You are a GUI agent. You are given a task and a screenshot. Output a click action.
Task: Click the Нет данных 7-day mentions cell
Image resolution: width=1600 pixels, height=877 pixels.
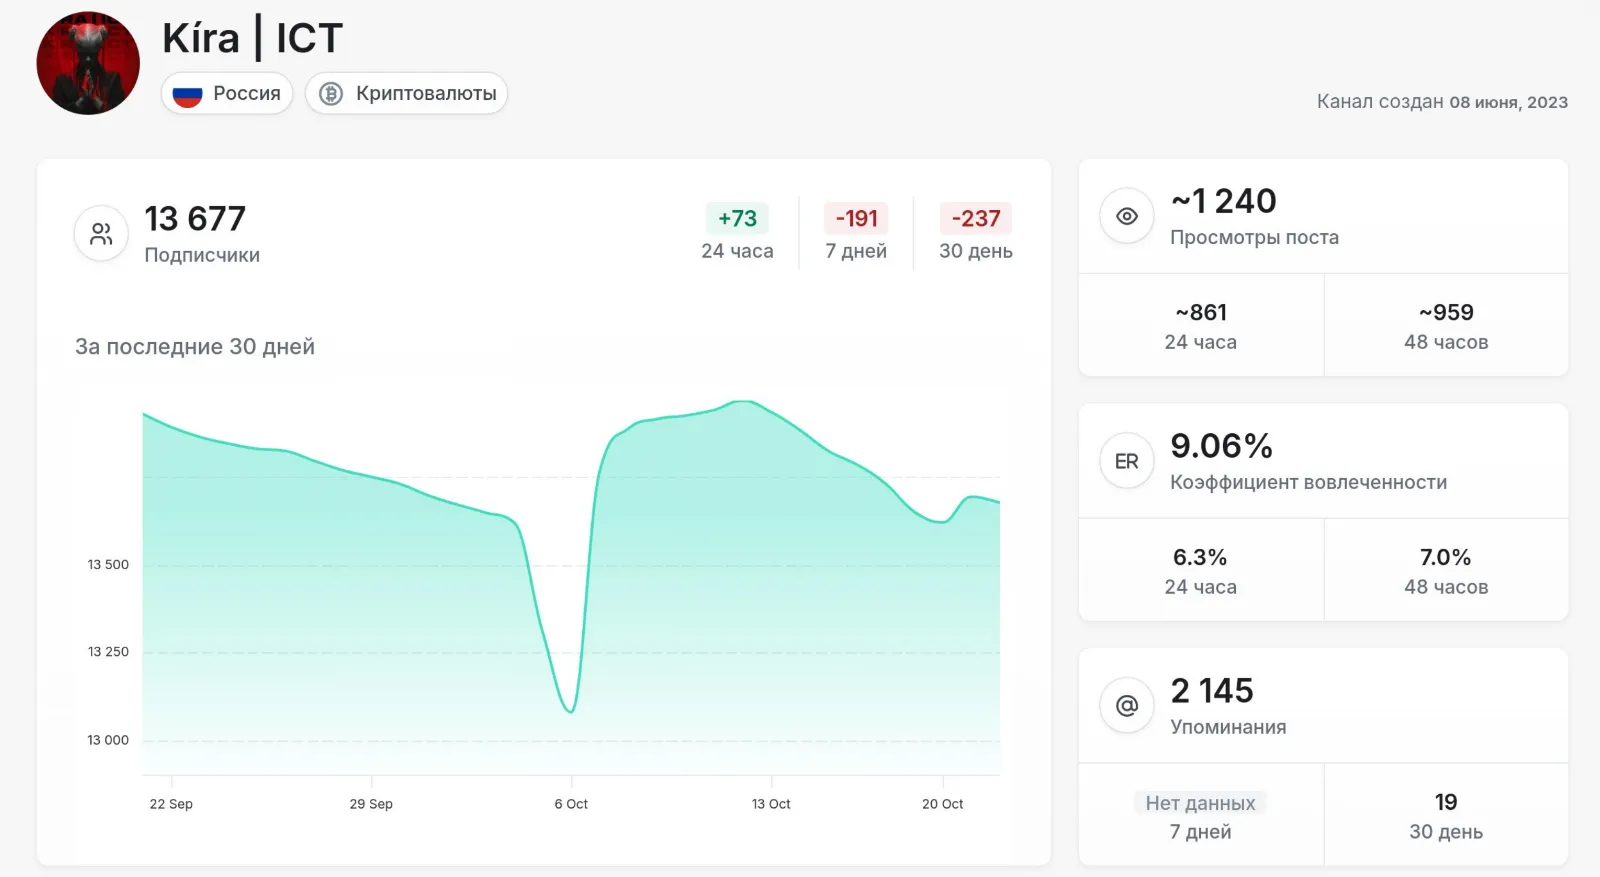[1201, 816]
